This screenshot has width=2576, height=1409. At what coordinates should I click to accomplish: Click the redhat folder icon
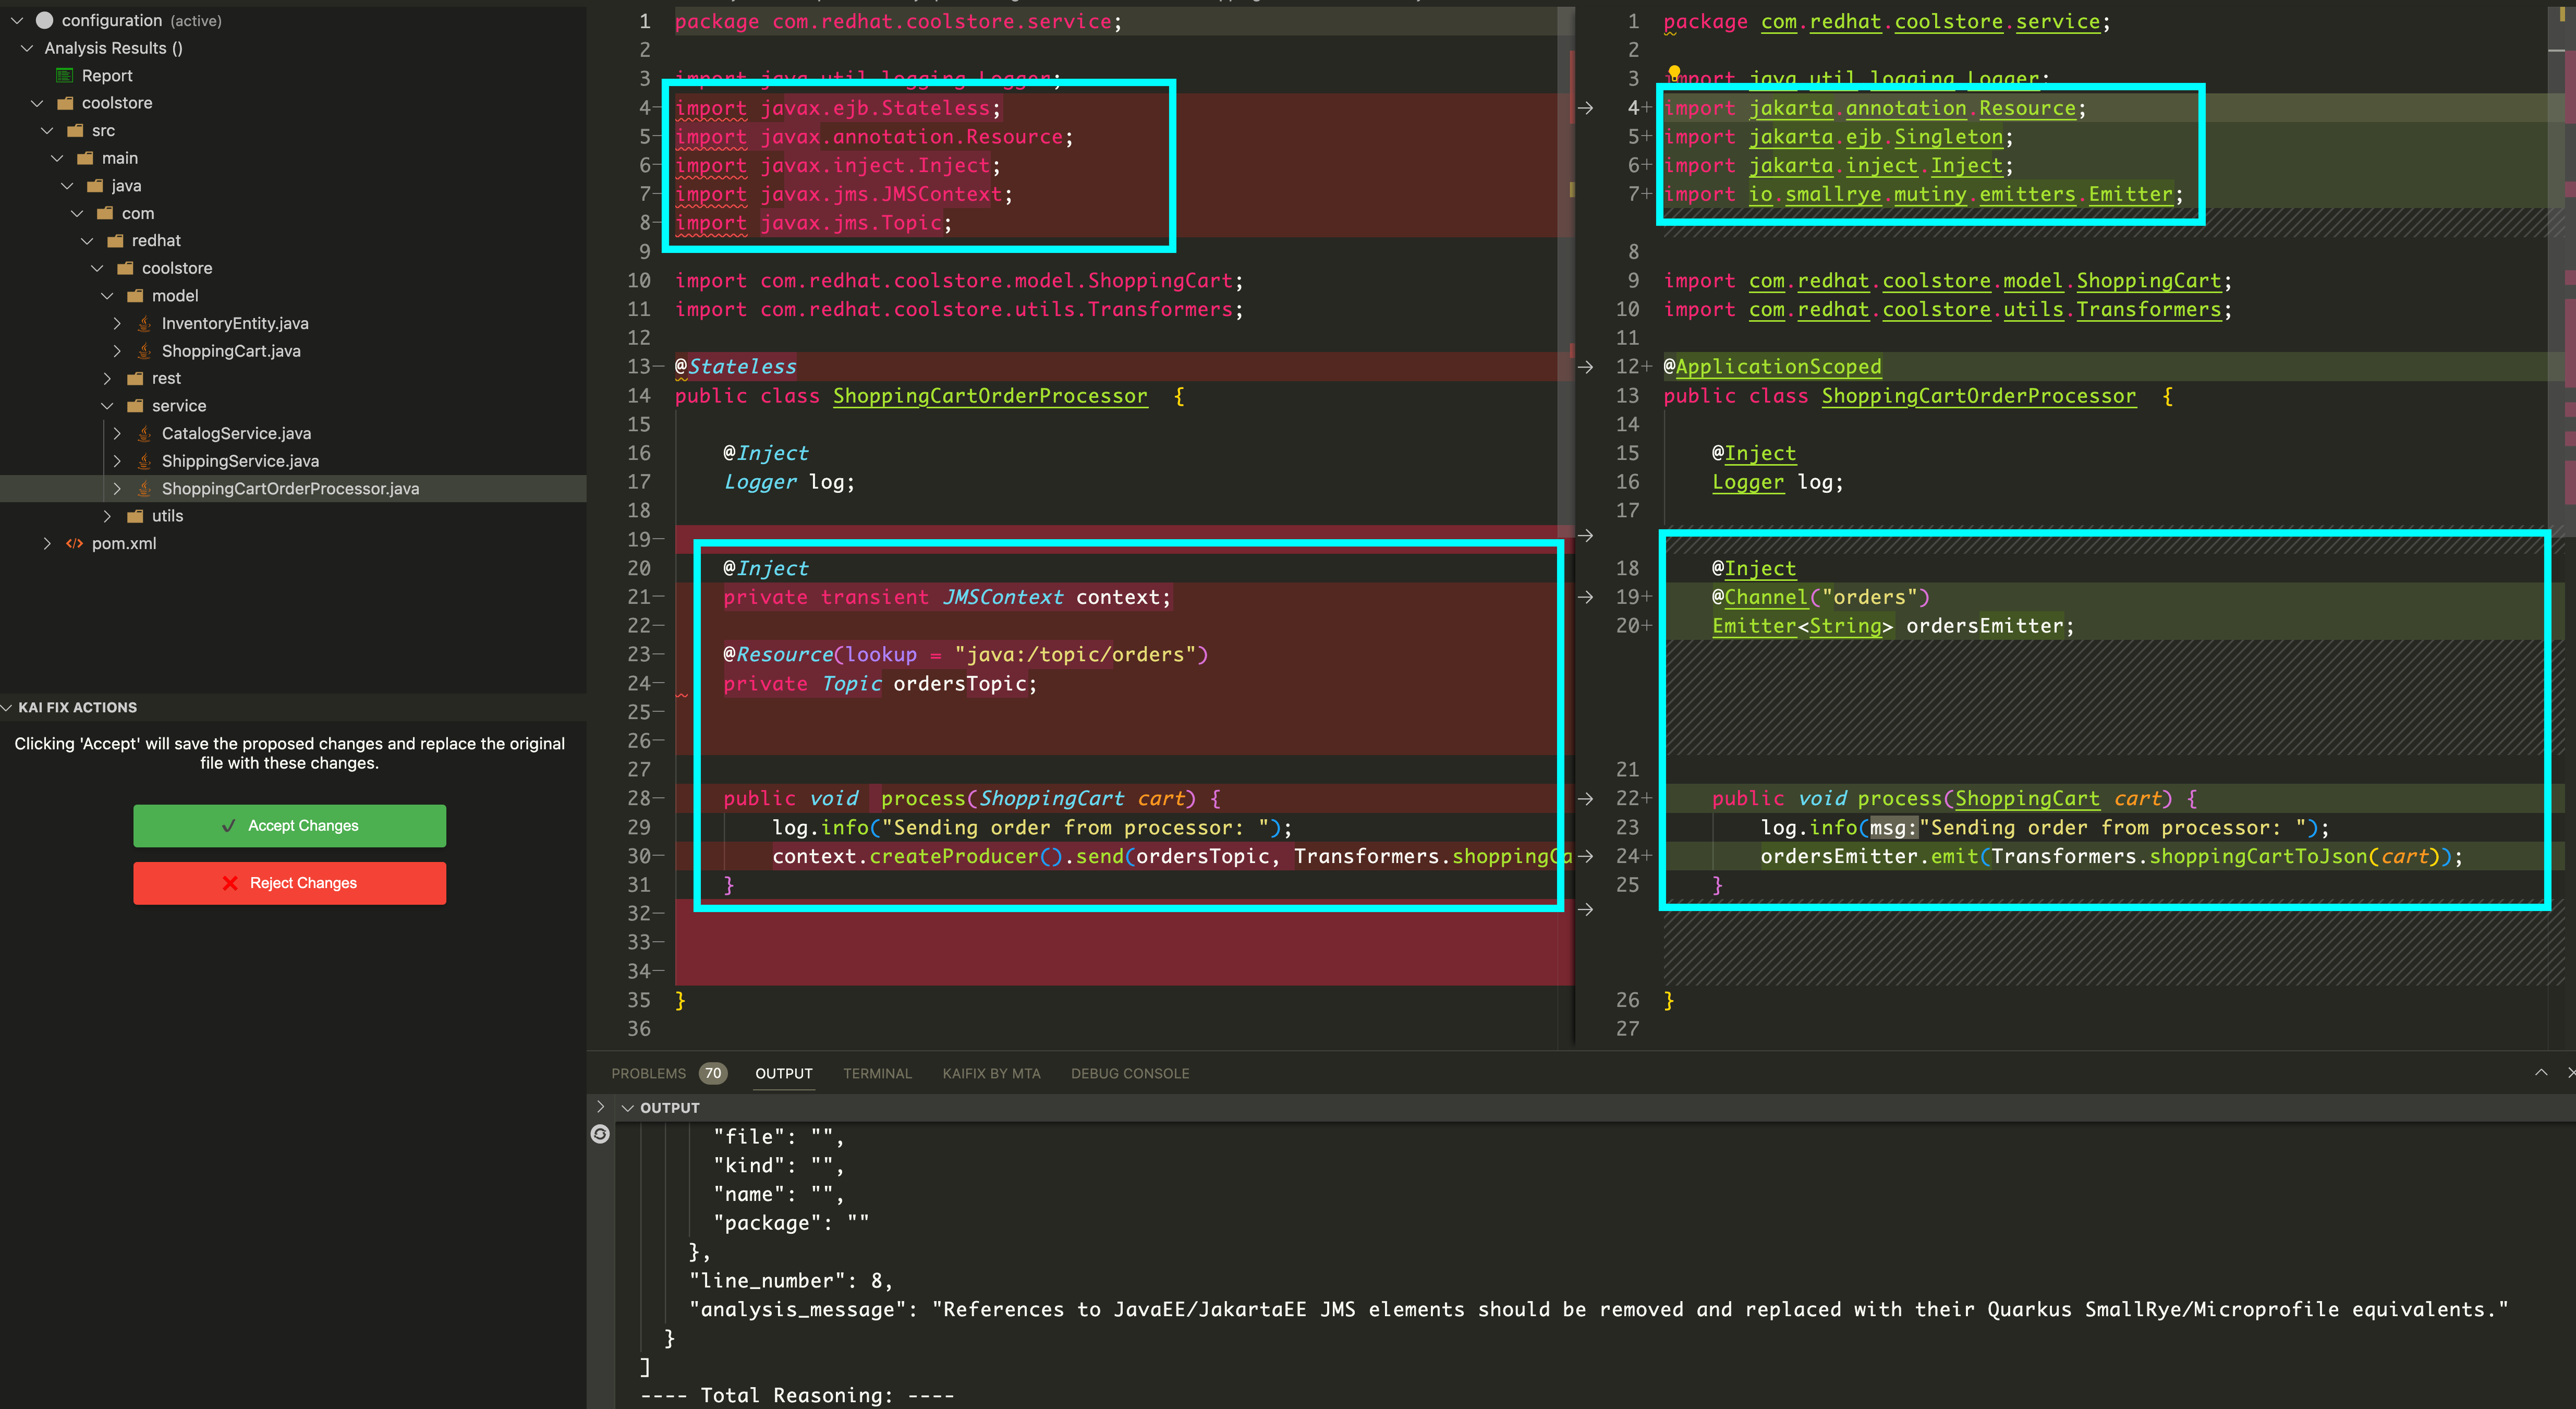coord(115,241)
